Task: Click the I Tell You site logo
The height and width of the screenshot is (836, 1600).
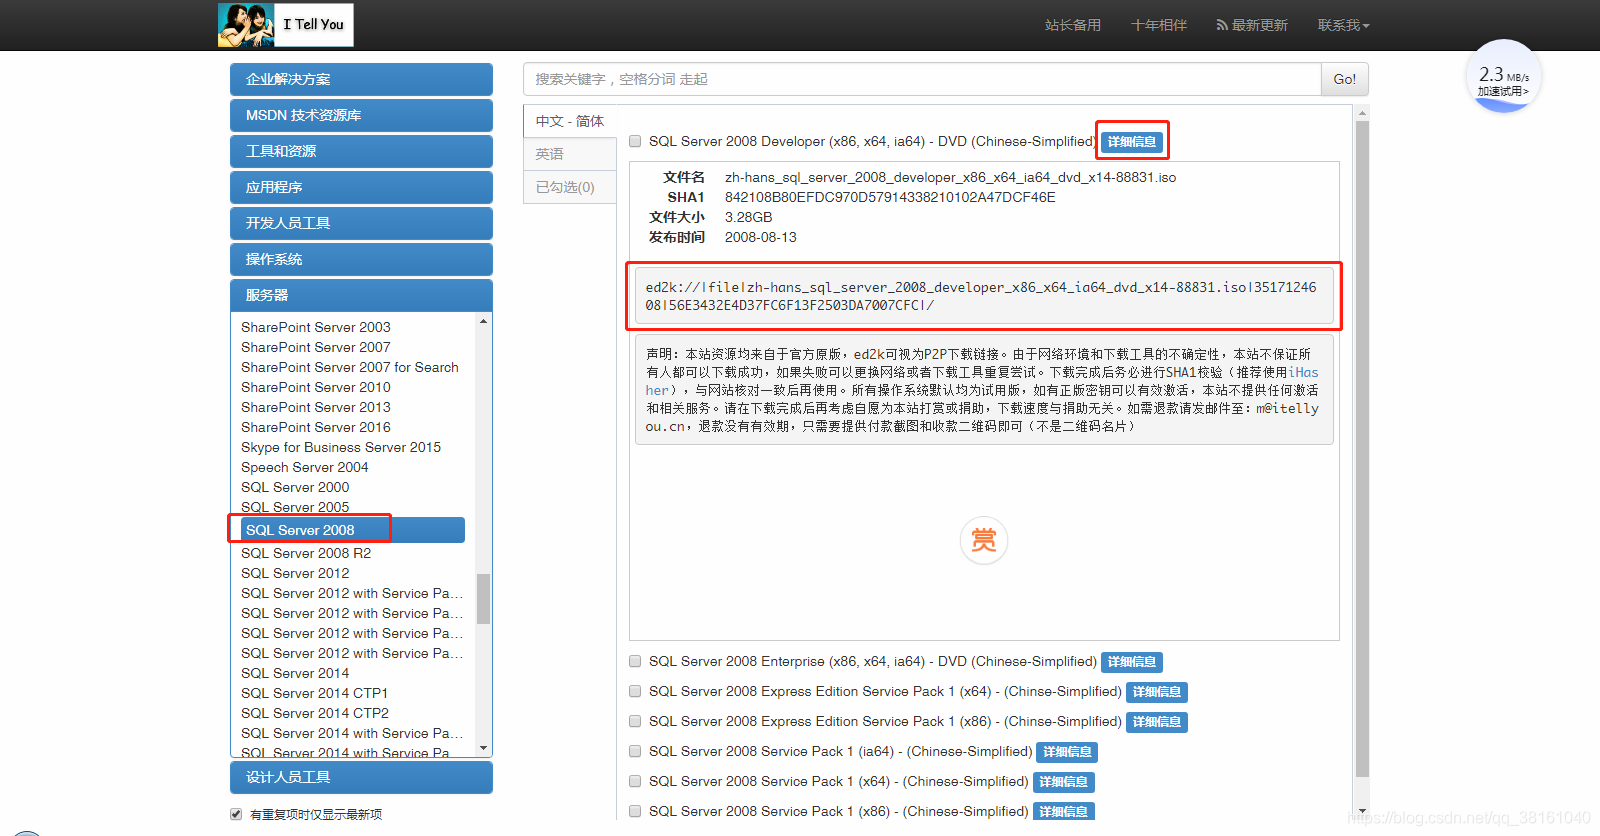Action: pyautogui.click(x=286, y=25)
